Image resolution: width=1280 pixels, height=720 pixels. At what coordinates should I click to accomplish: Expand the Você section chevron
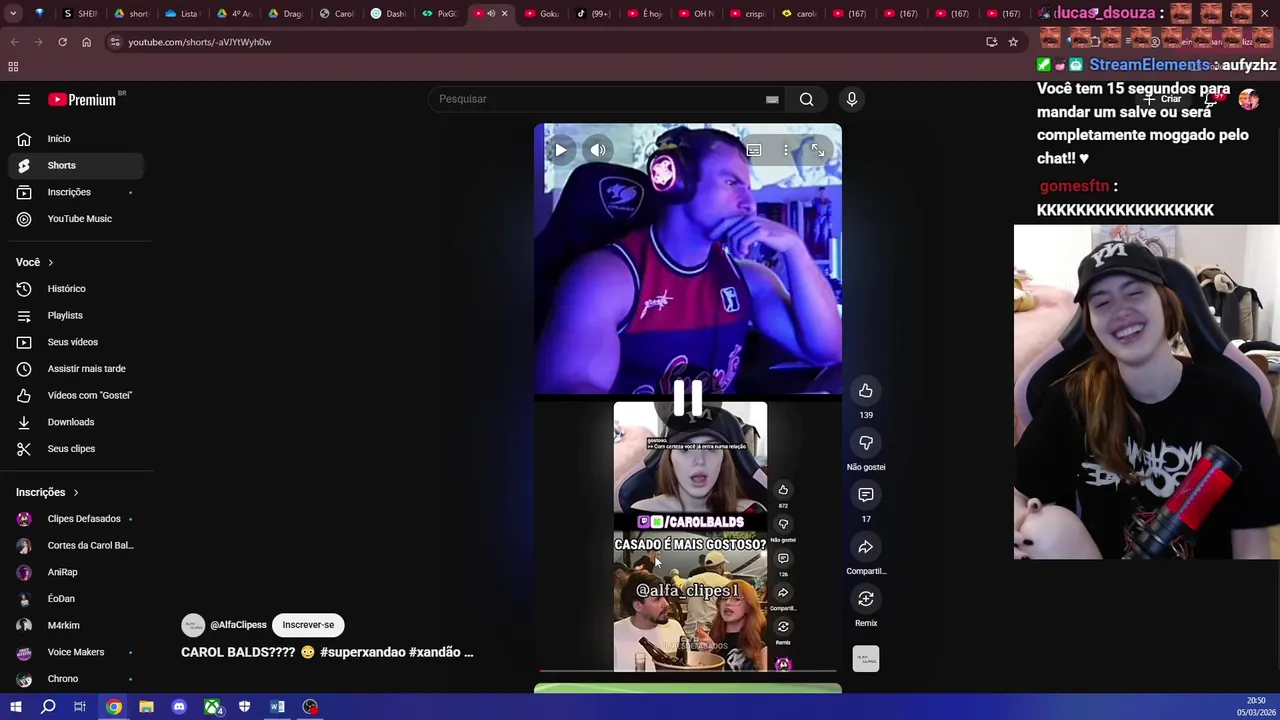click(x=50, y=262)
